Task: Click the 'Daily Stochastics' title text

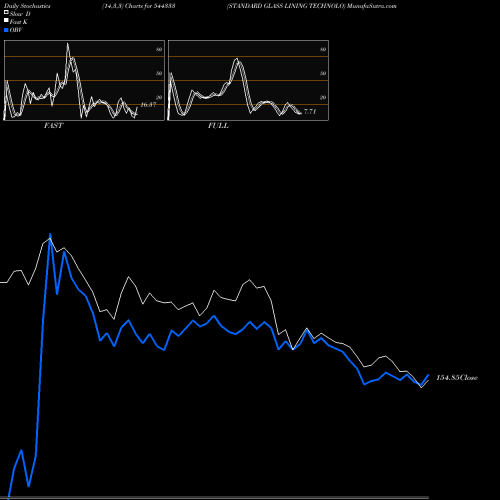Action: pyautogui.click(x=27, y=6)
